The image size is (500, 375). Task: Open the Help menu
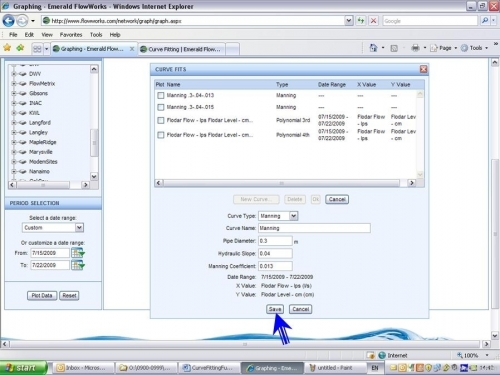(115, 35)
